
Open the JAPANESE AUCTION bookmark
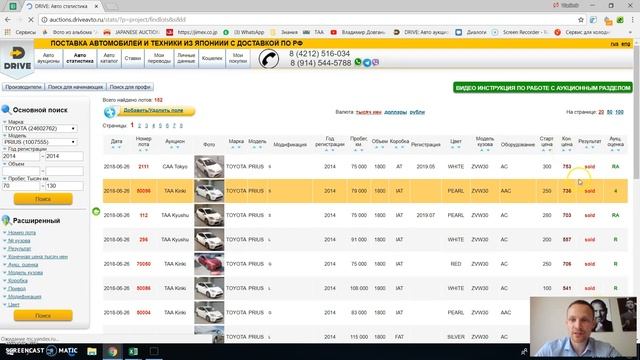tap(132, 32)
